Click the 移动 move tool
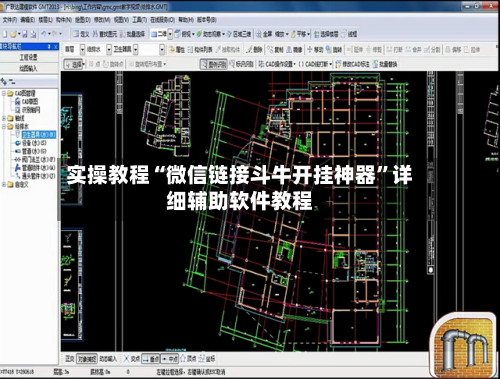Screen dimensions: 500x379 (315, 50)
